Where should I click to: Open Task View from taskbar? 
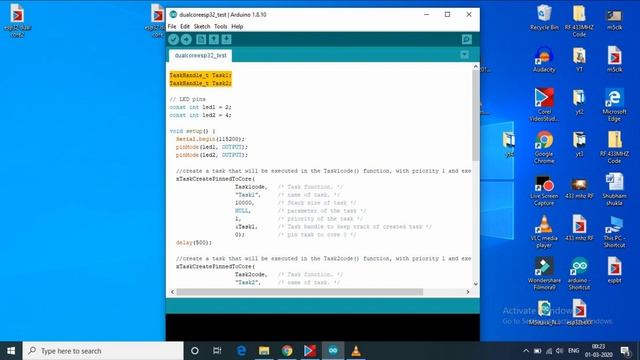pyautogui.click(x=217, y=351)
